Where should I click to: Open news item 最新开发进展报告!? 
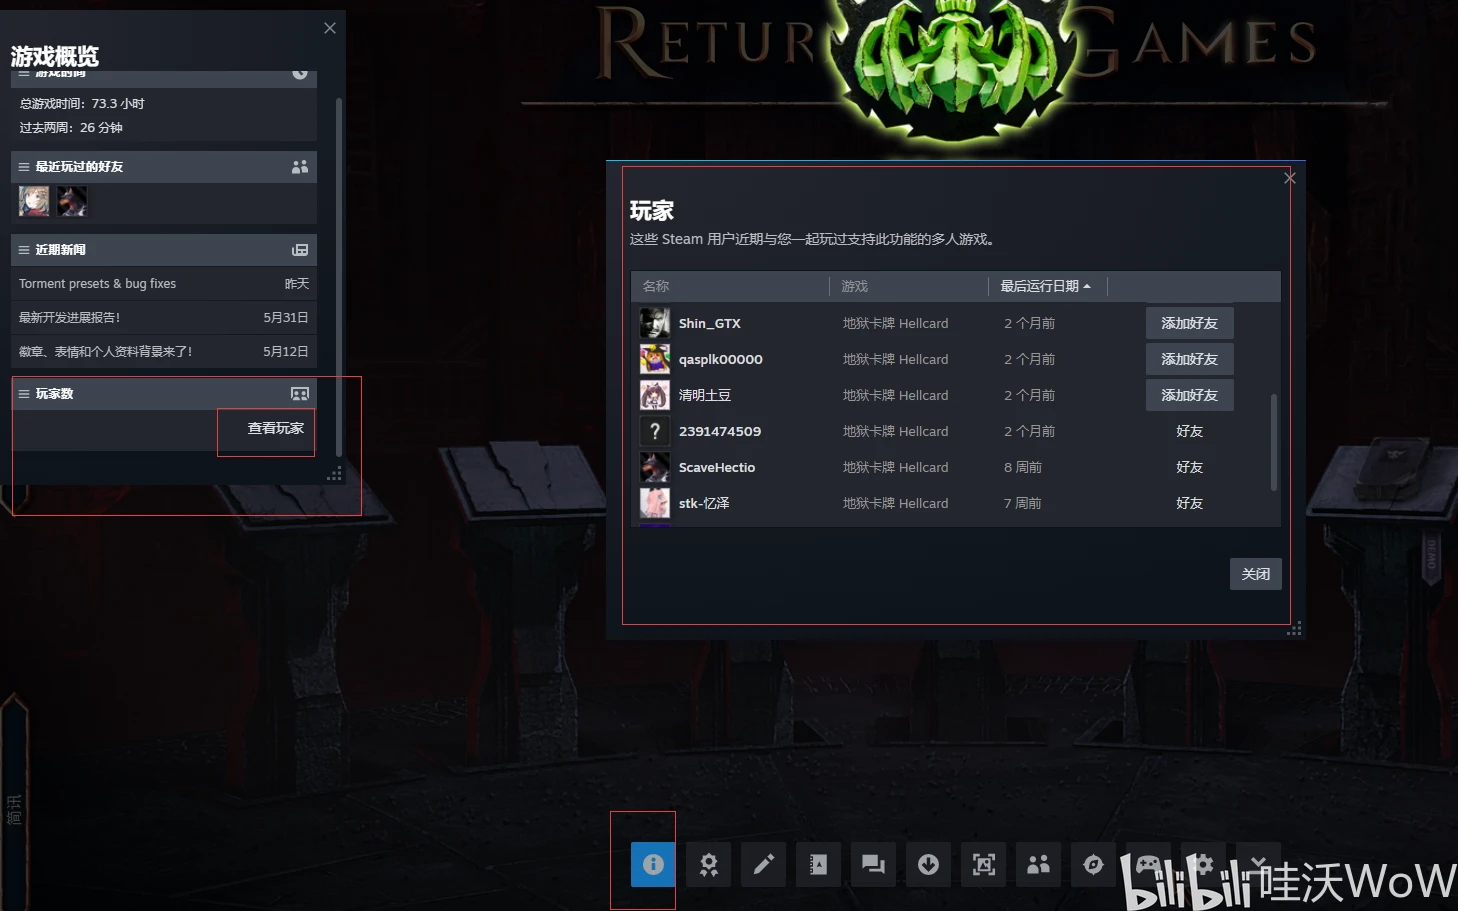(x=164, y=318)
